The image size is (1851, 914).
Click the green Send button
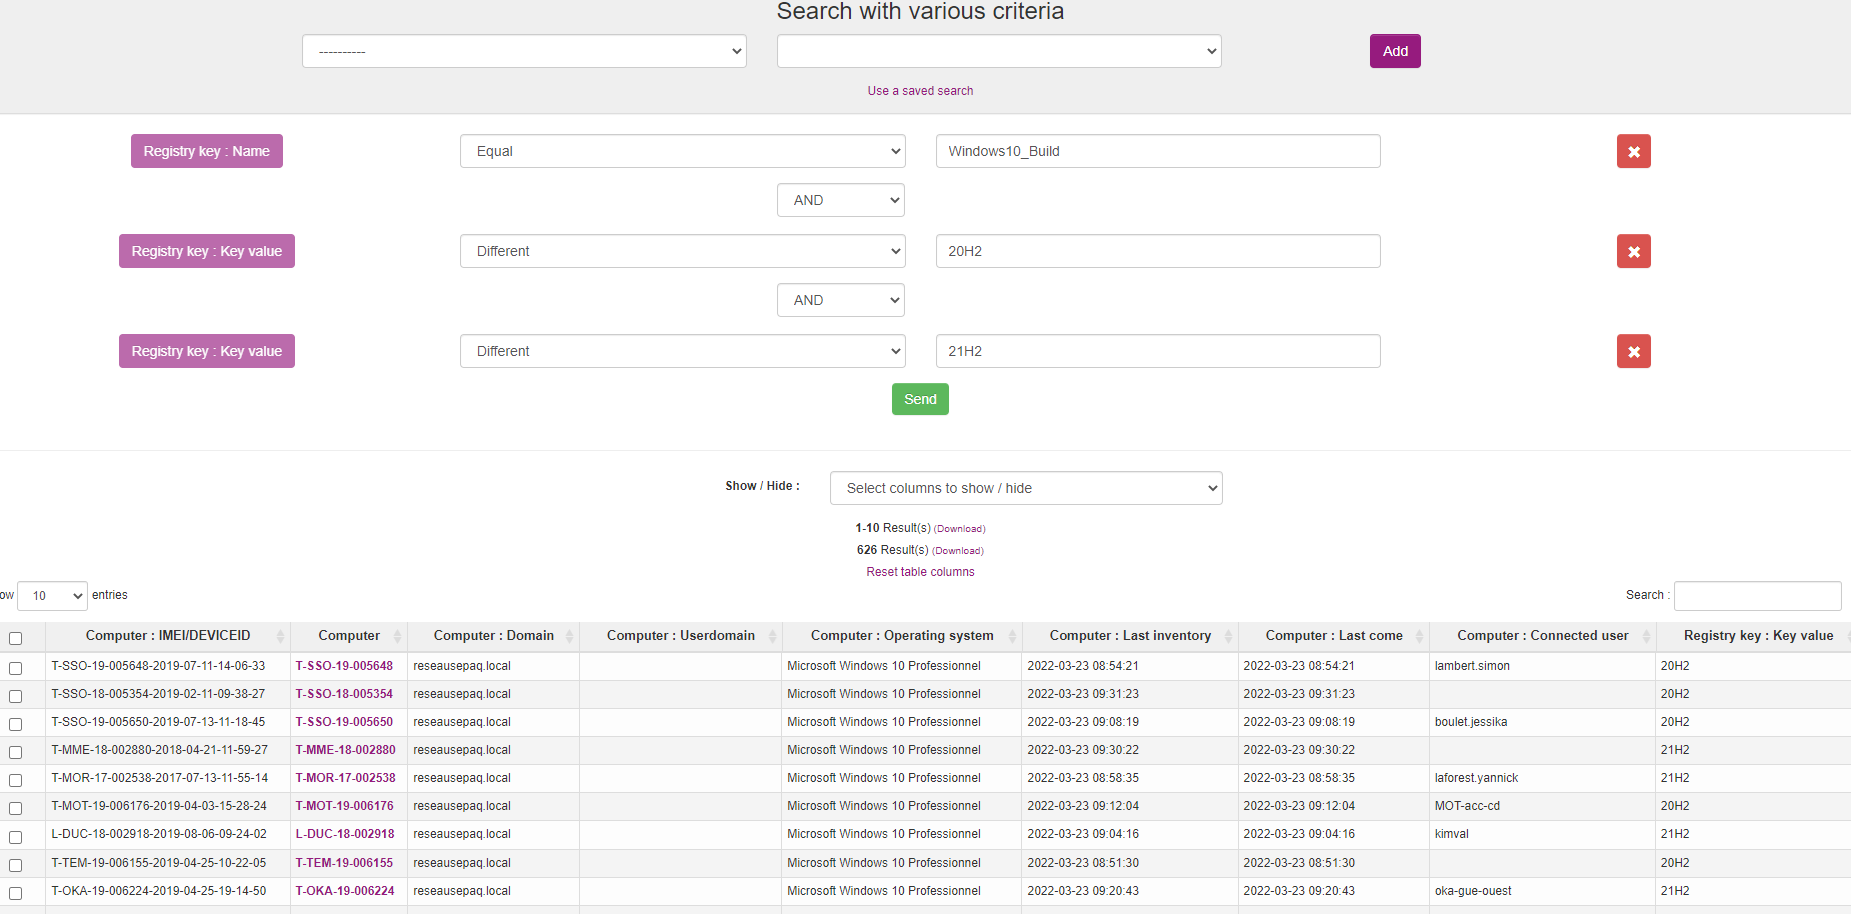919,399
